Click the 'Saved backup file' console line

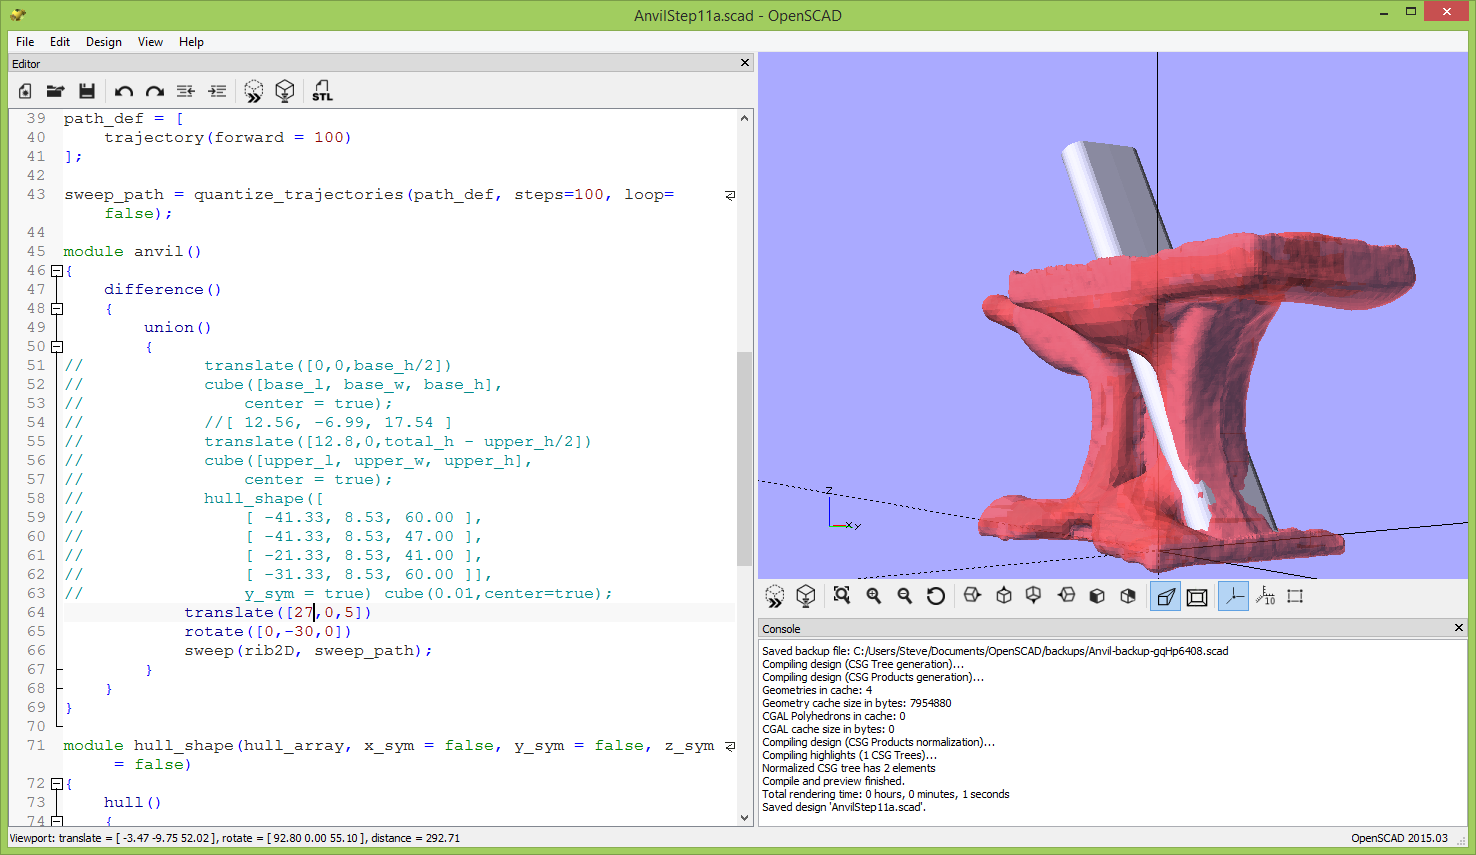tap(995, 651)
